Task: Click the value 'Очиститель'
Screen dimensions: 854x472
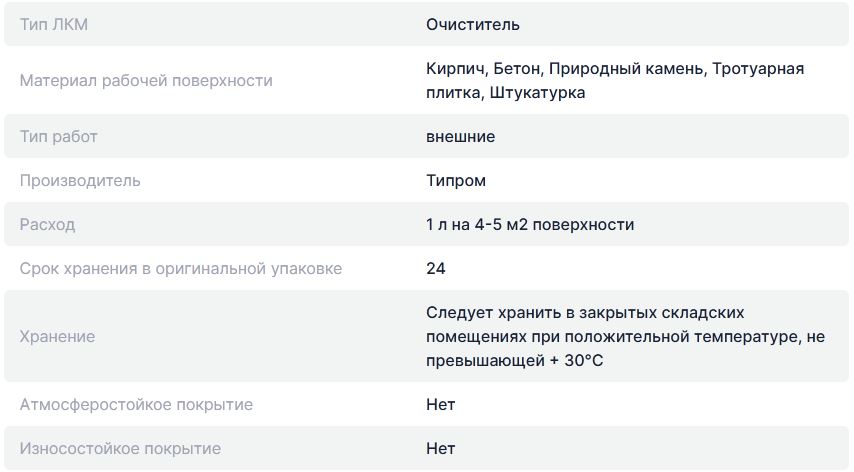Action: [x=472, y=24]
